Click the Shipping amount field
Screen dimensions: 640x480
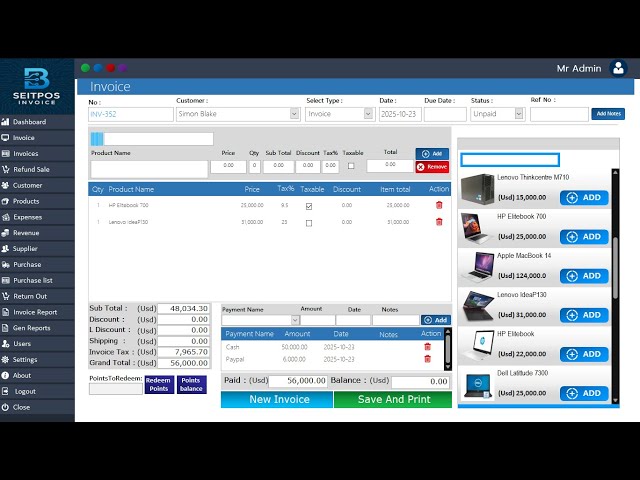(x=184, y=341)
